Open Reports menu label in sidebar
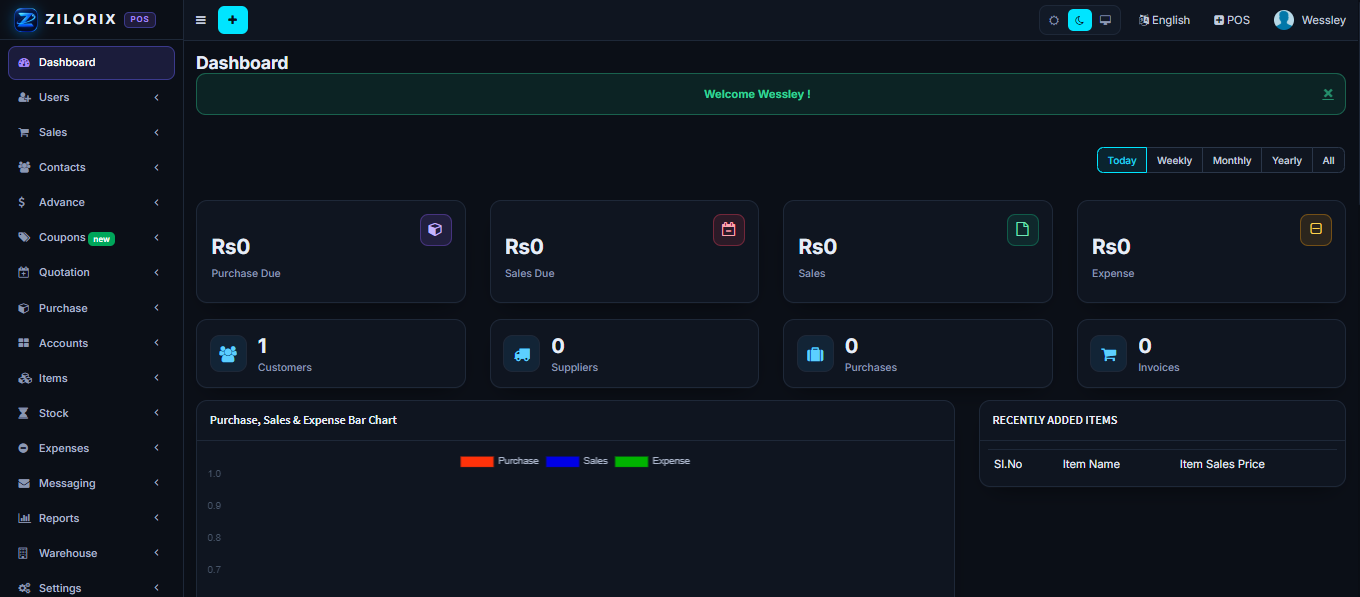1360x597 pixels. tap(59, 518)
